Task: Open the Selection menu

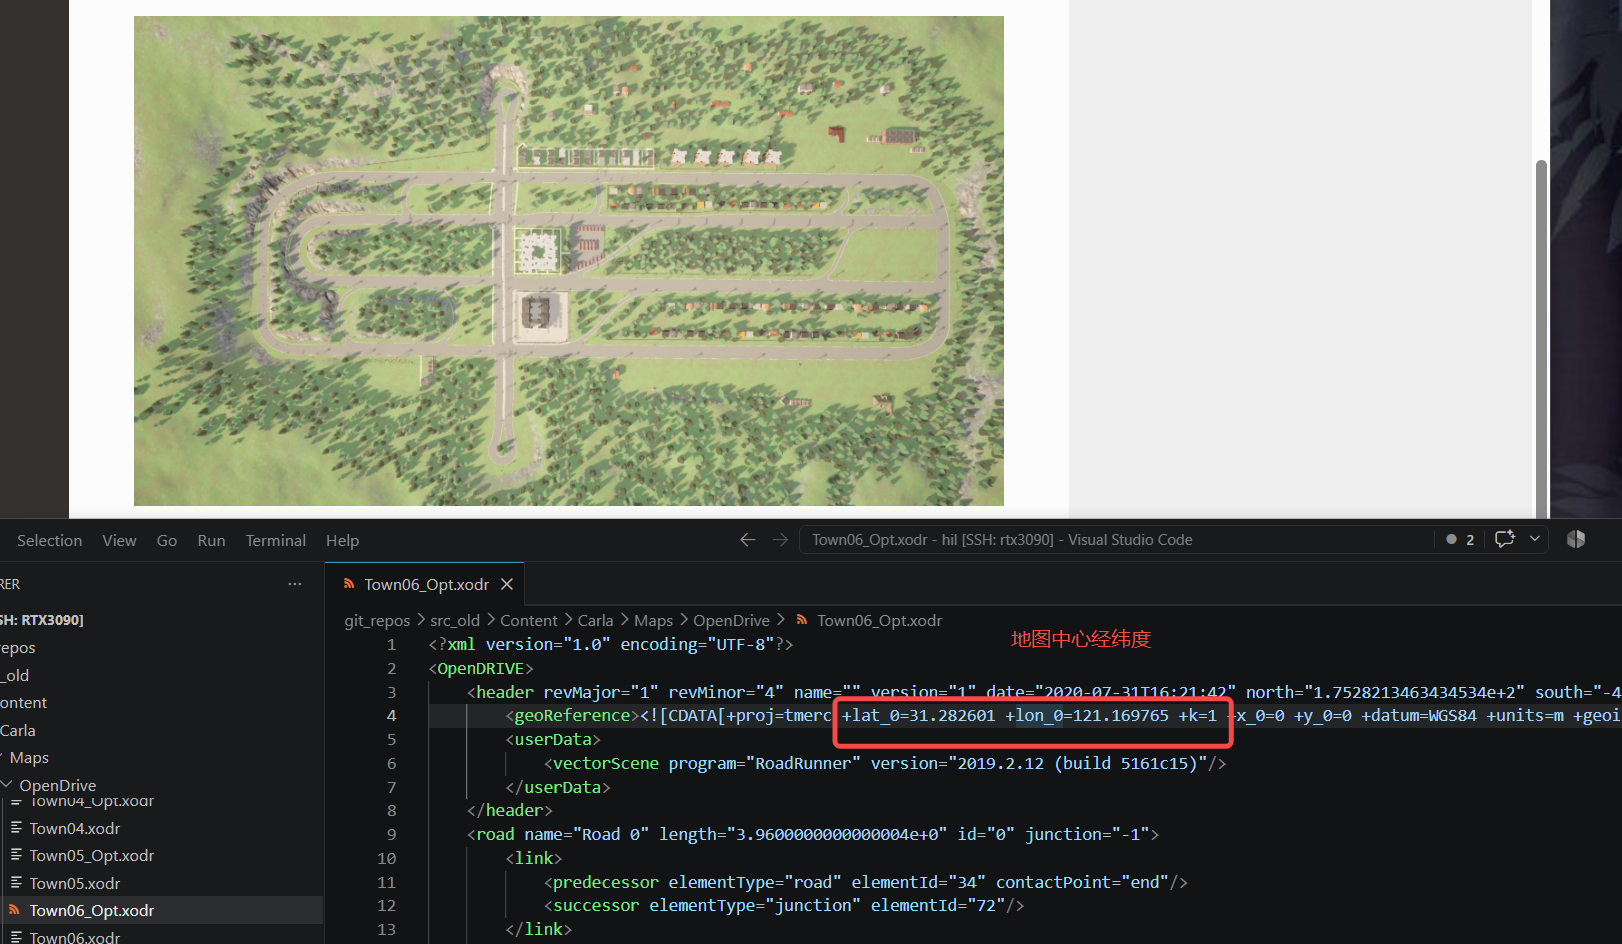Action: [49, 540]
